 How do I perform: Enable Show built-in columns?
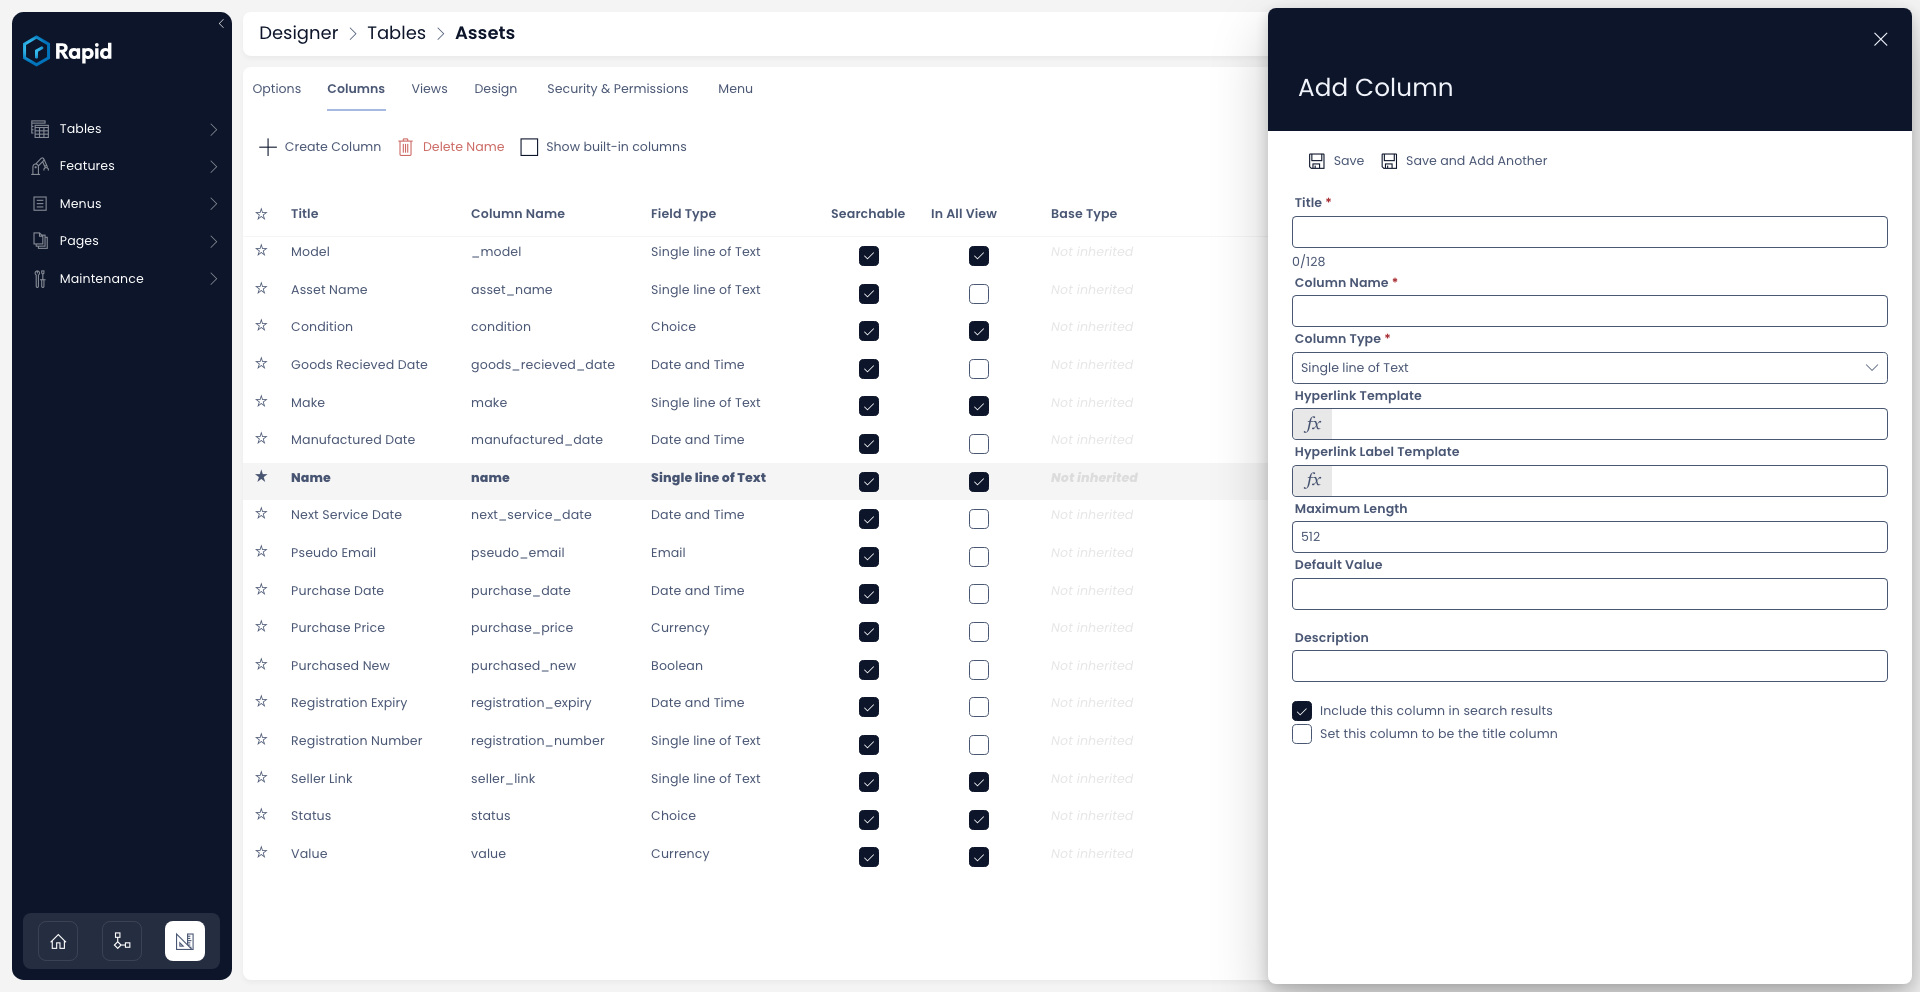(530, 147)
